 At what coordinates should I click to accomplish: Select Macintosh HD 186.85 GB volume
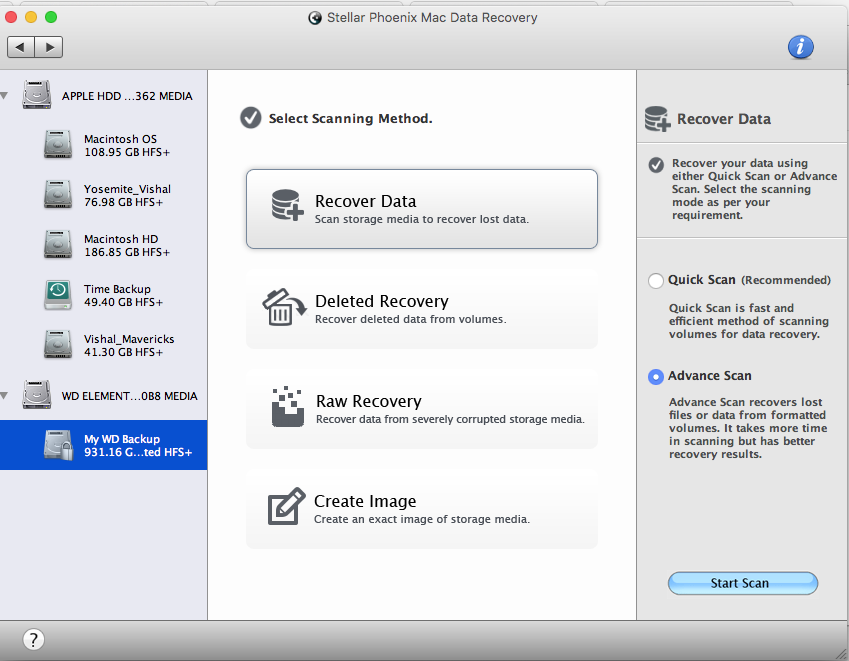(x=103, y=245)
